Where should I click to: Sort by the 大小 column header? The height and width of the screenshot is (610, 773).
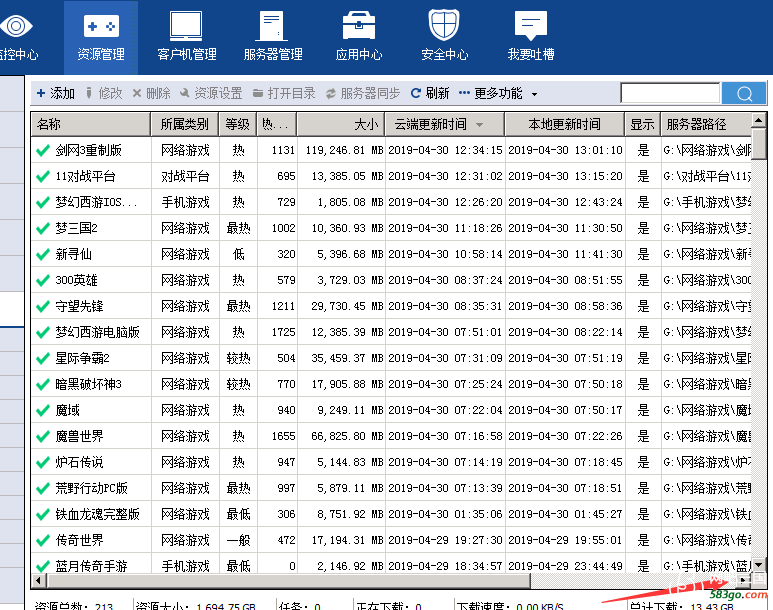click(x=341, y=124)
